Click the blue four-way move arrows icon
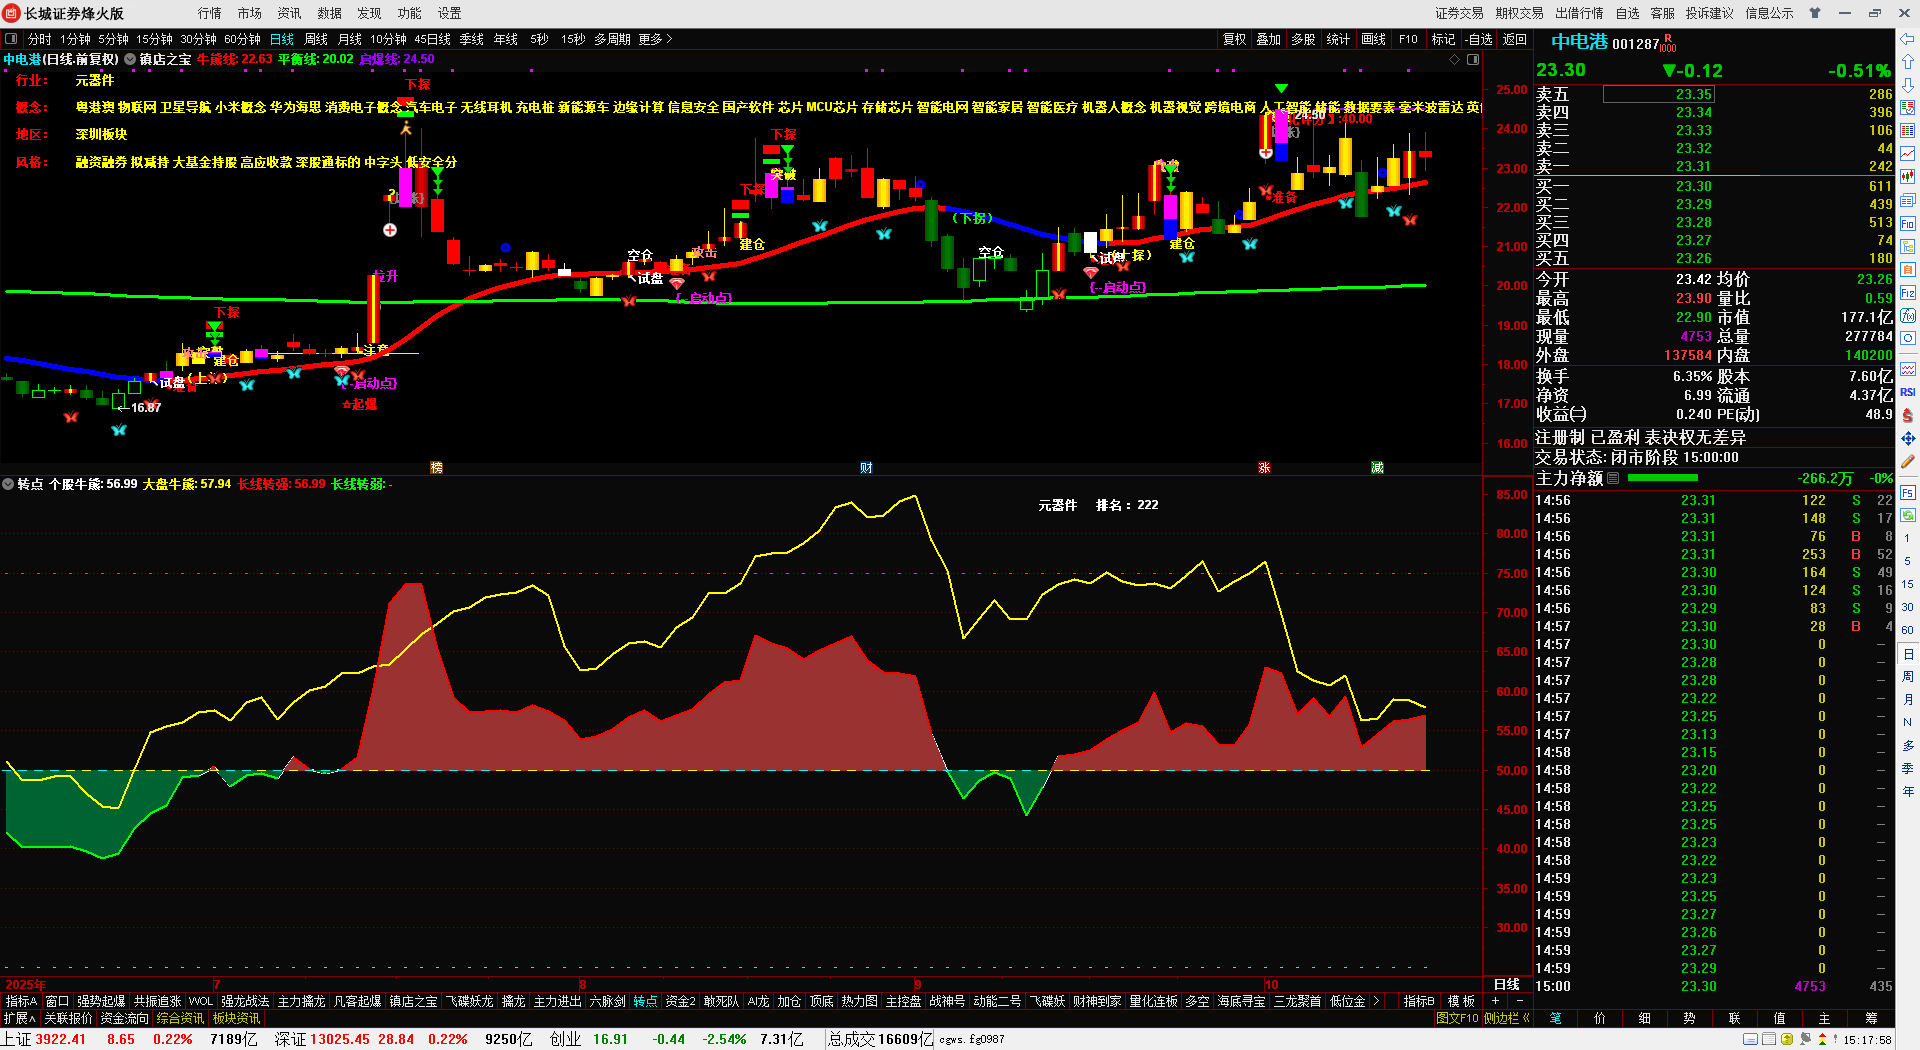This screenshot has width=1920, height=1050. pos(1908,438)
